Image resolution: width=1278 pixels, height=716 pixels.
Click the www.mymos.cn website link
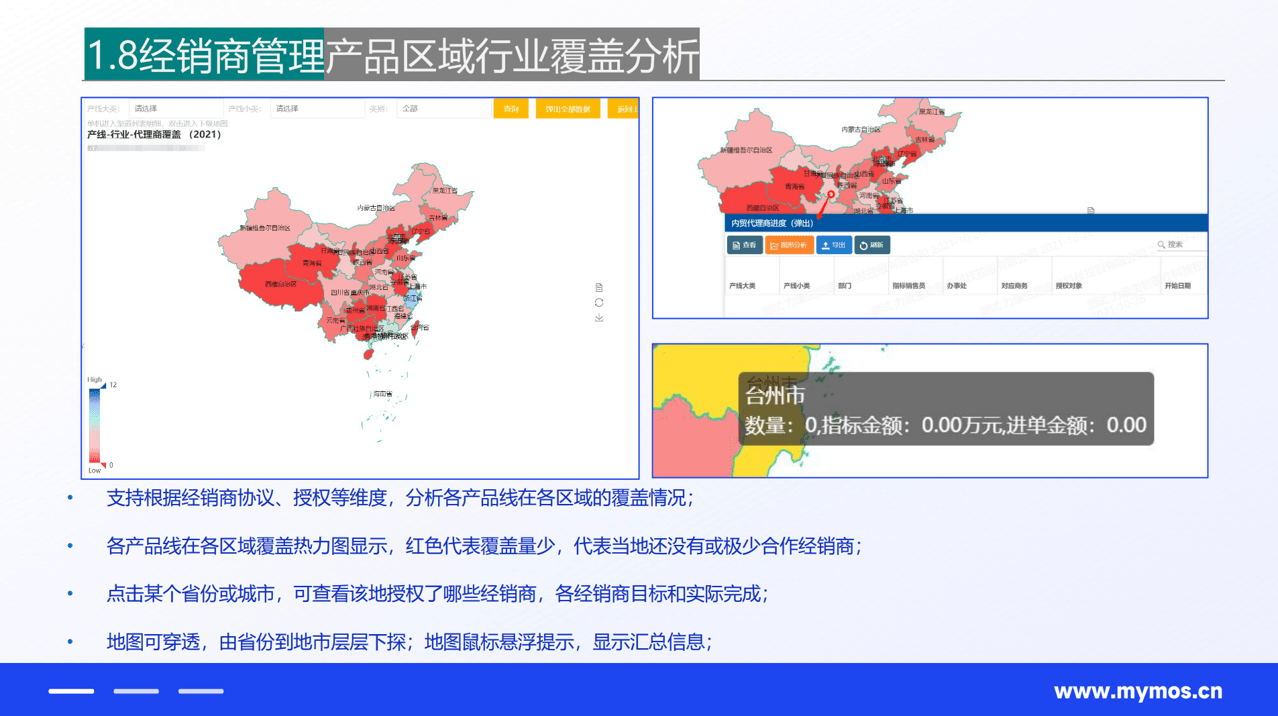pyautogui.click(x=1138, y=691)
